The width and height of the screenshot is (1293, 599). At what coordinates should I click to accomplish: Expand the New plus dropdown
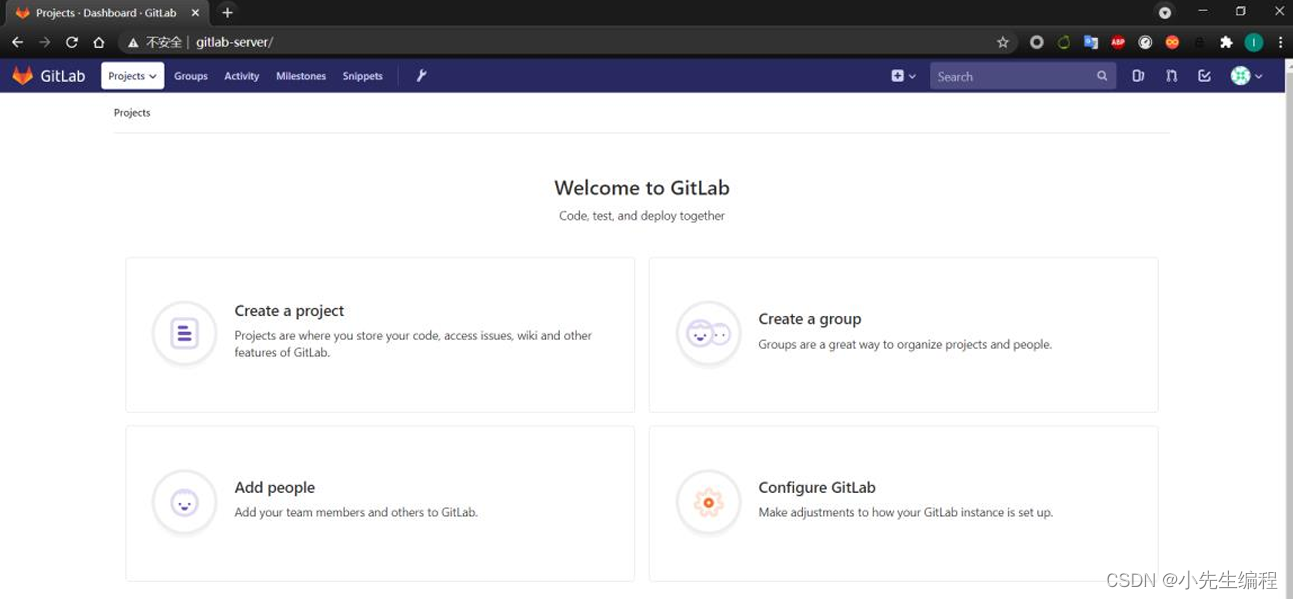[903, 76]
